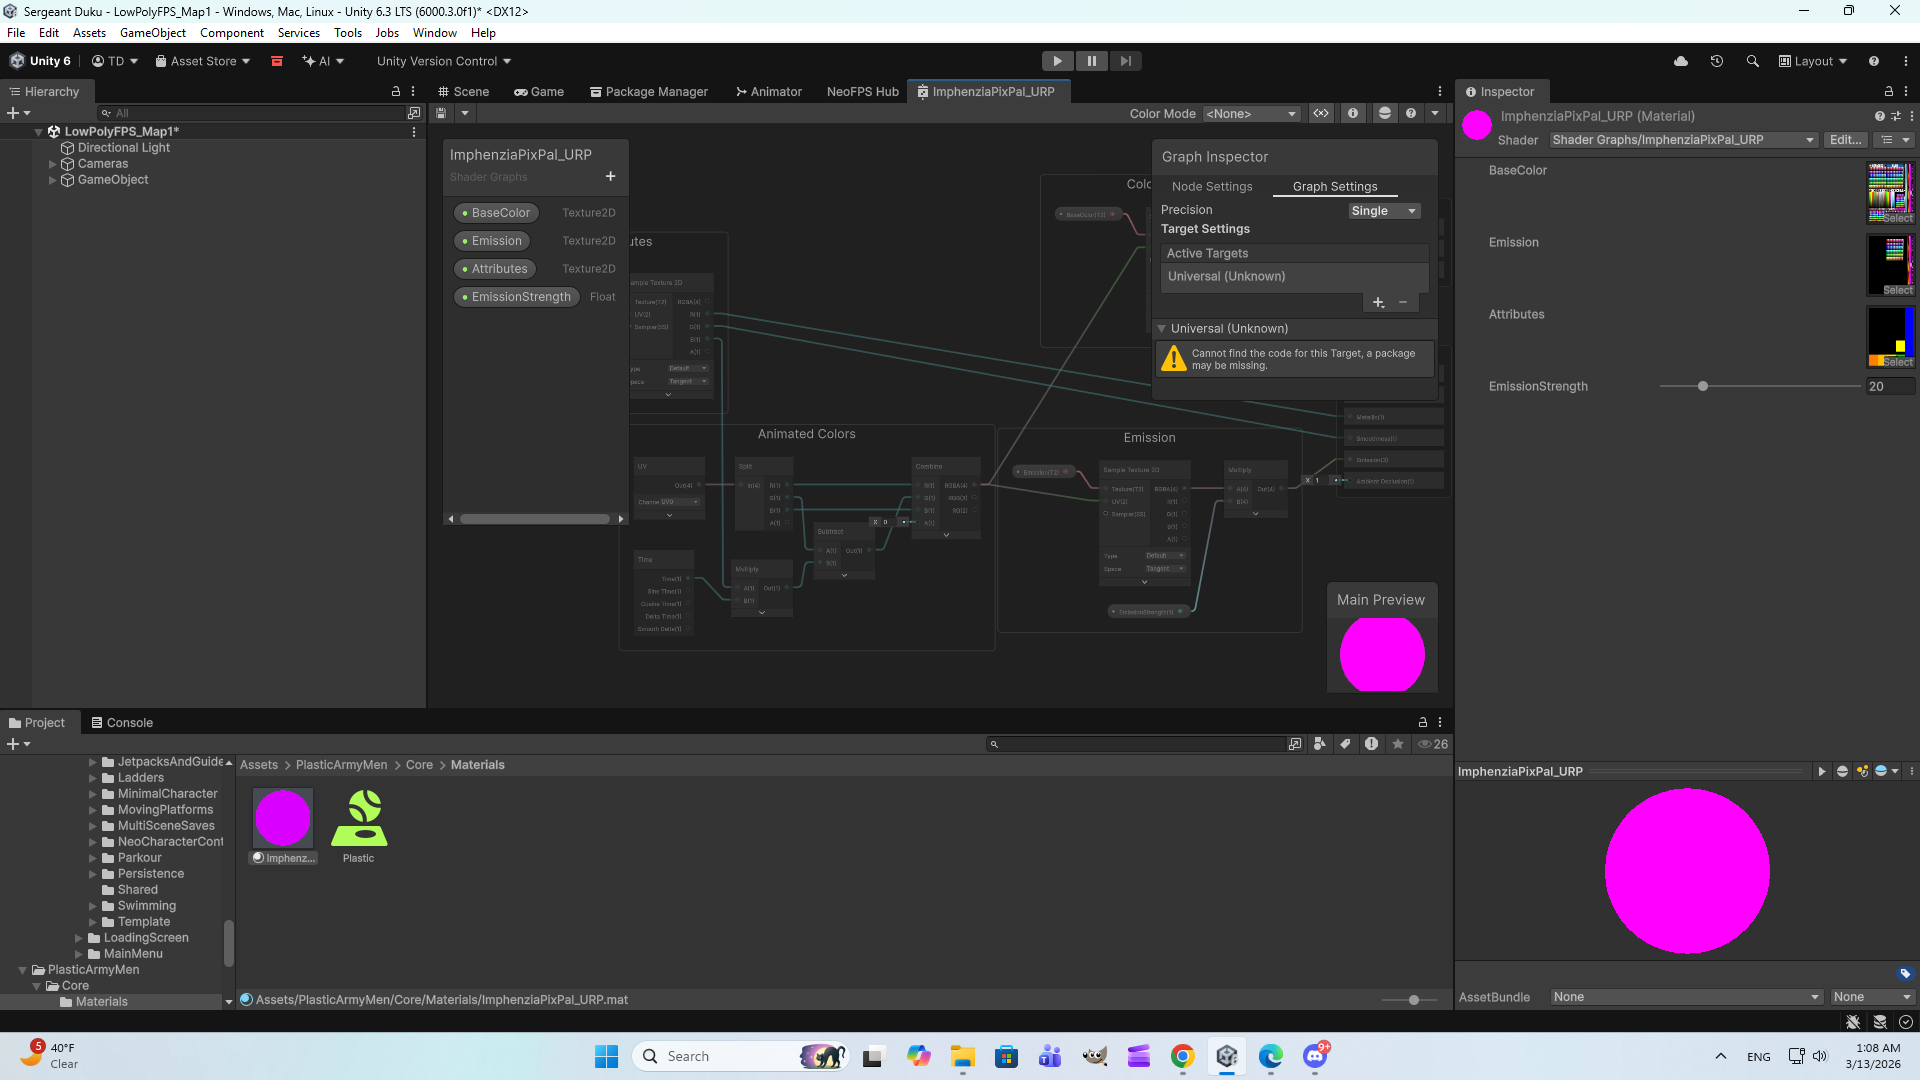The width and height of the screenshot is (1920, 1080).
Task: Toggle hidden packages visibility count 26
Action: (x=1433, y=744)
